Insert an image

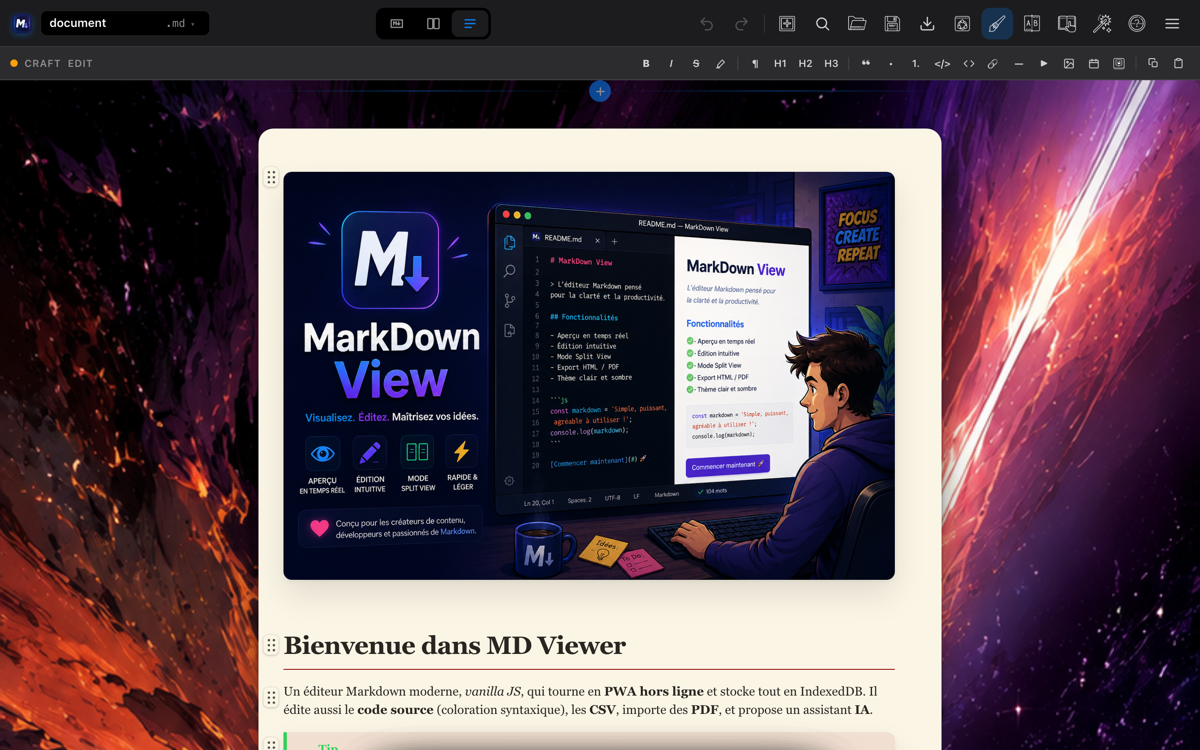(x=1069, y=63)
